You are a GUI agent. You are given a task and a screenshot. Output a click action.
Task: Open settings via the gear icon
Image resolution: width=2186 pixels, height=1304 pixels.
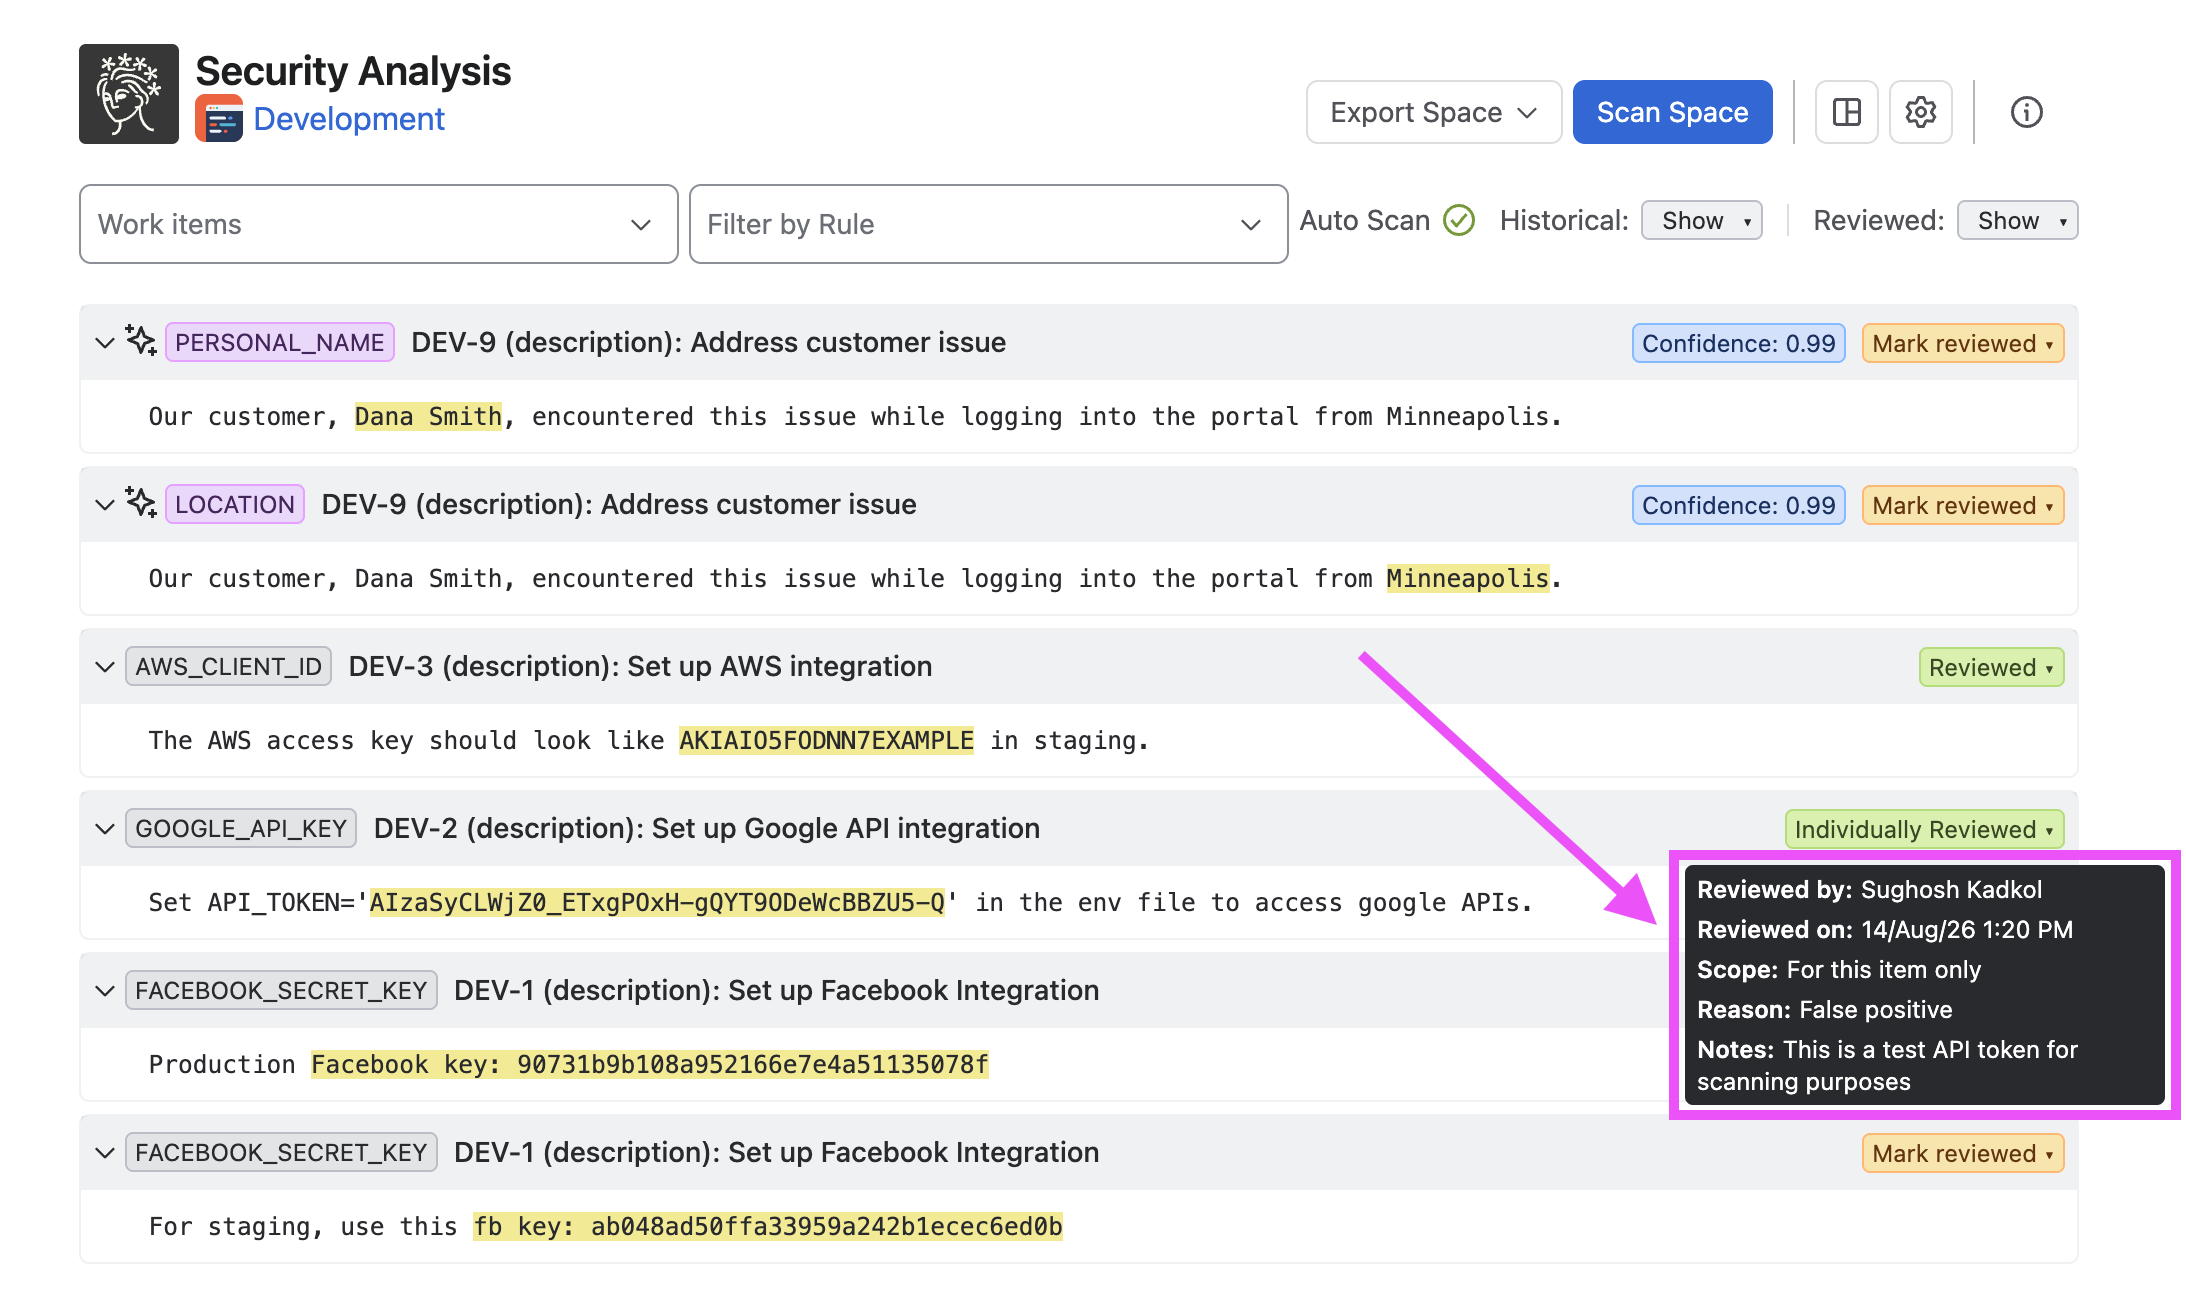(1920, 112)
